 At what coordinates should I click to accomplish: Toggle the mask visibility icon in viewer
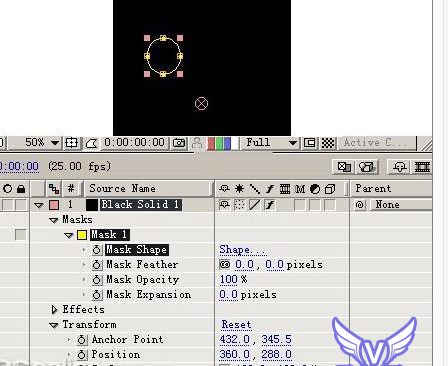92,143
